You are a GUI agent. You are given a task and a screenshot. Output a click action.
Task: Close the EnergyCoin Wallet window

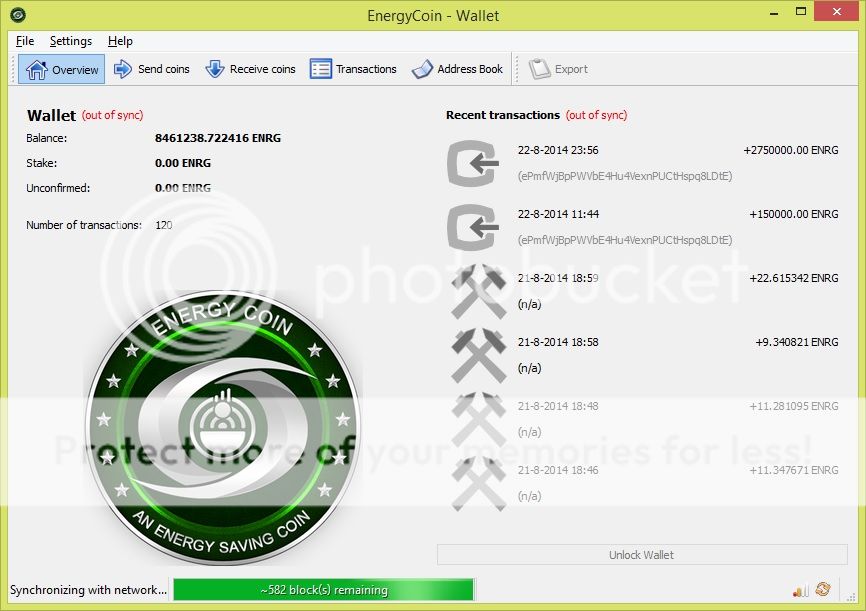point(836,12)
